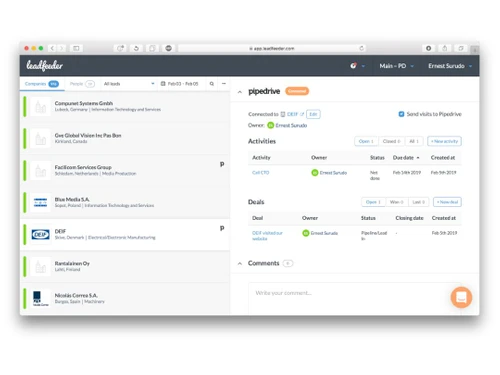
Task: Click the Ernest Surudo owner avatar under Connected to
Action: pyautogui.click(x=271, y=125)
